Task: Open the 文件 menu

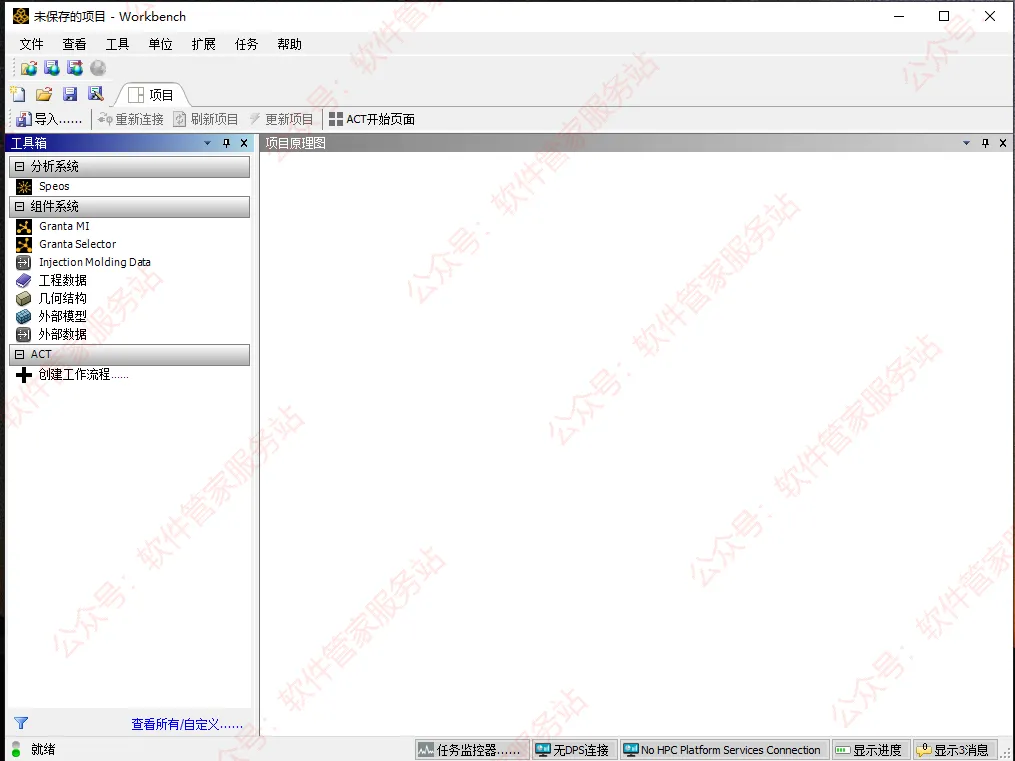Action: pos(31,44)
